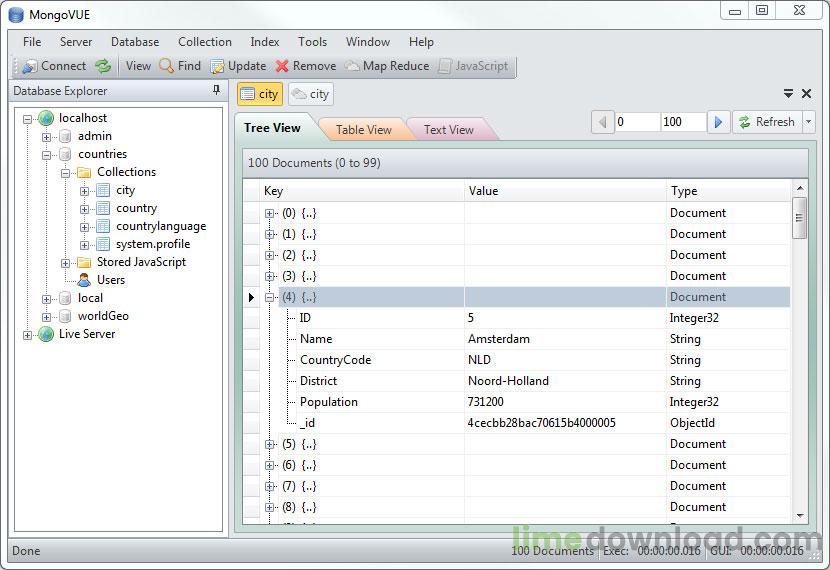Click the Key column header

point(362,191)
